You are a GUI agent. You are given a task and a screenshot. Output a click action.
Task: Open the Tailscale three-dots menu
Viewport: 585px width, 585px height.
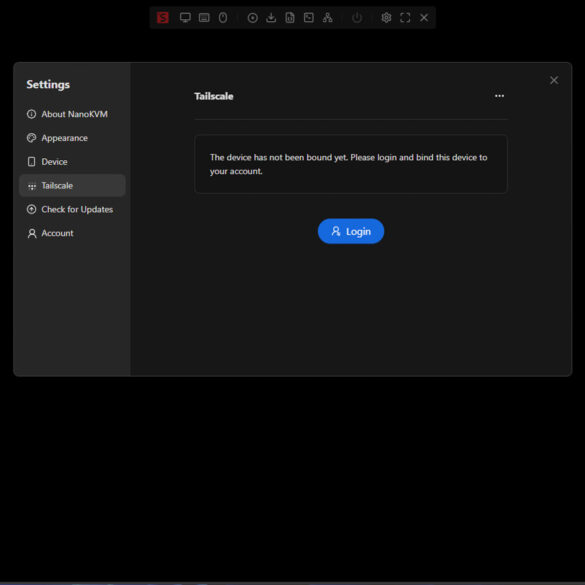(499, 96)
